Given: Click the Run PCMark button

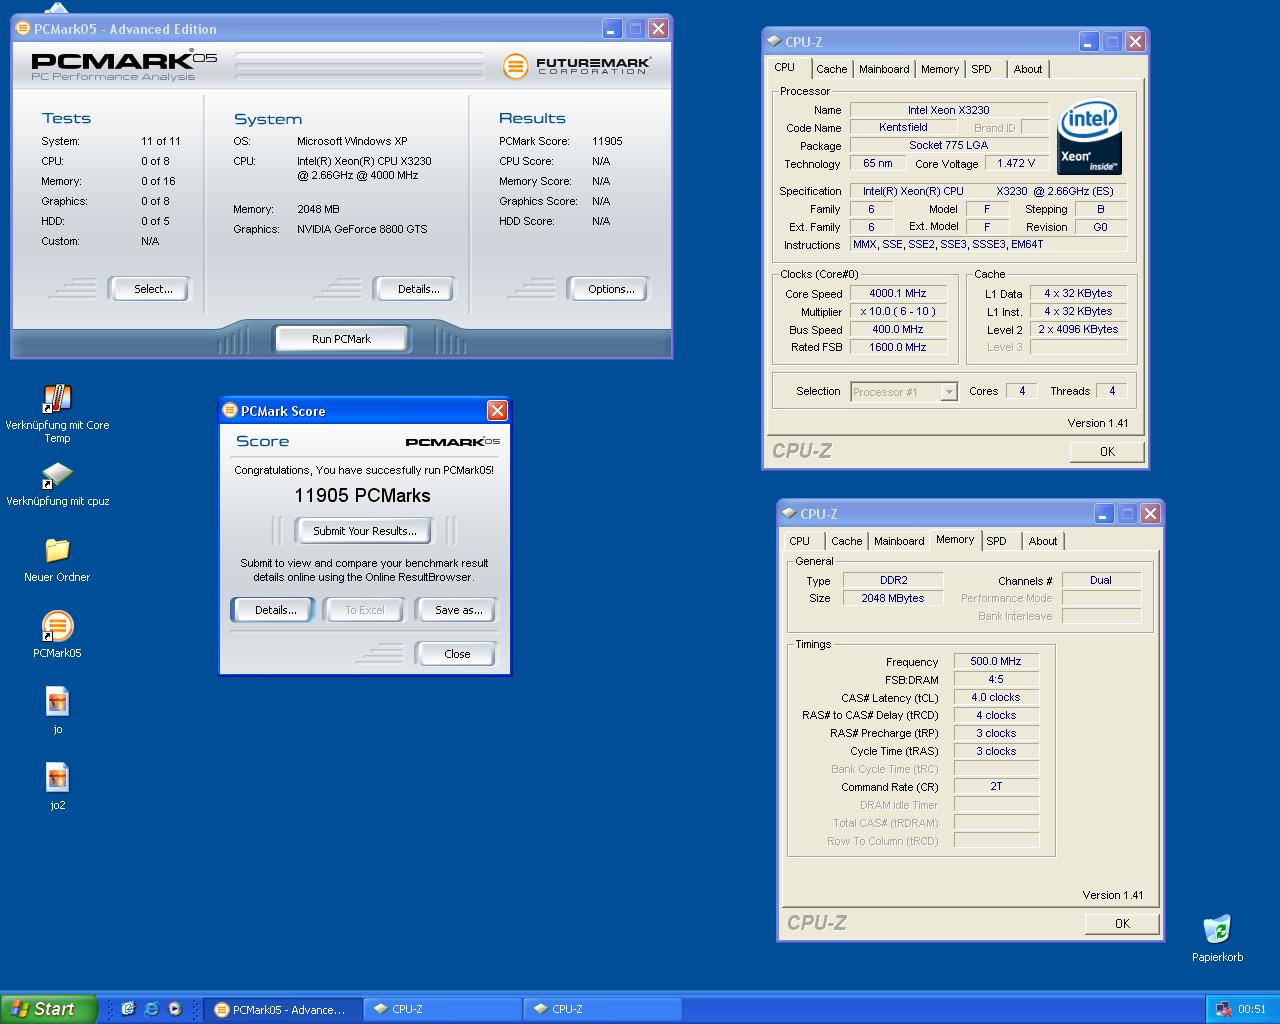Looking at the screenshot, I should [341, 339].
